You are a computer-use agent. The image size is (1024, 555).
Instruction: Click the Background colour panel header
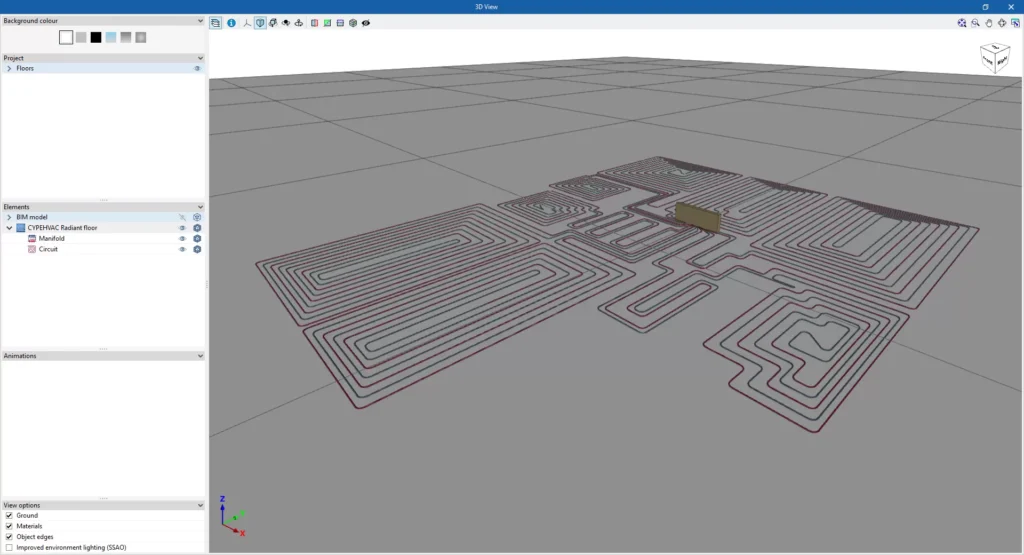tap(103, 21)
